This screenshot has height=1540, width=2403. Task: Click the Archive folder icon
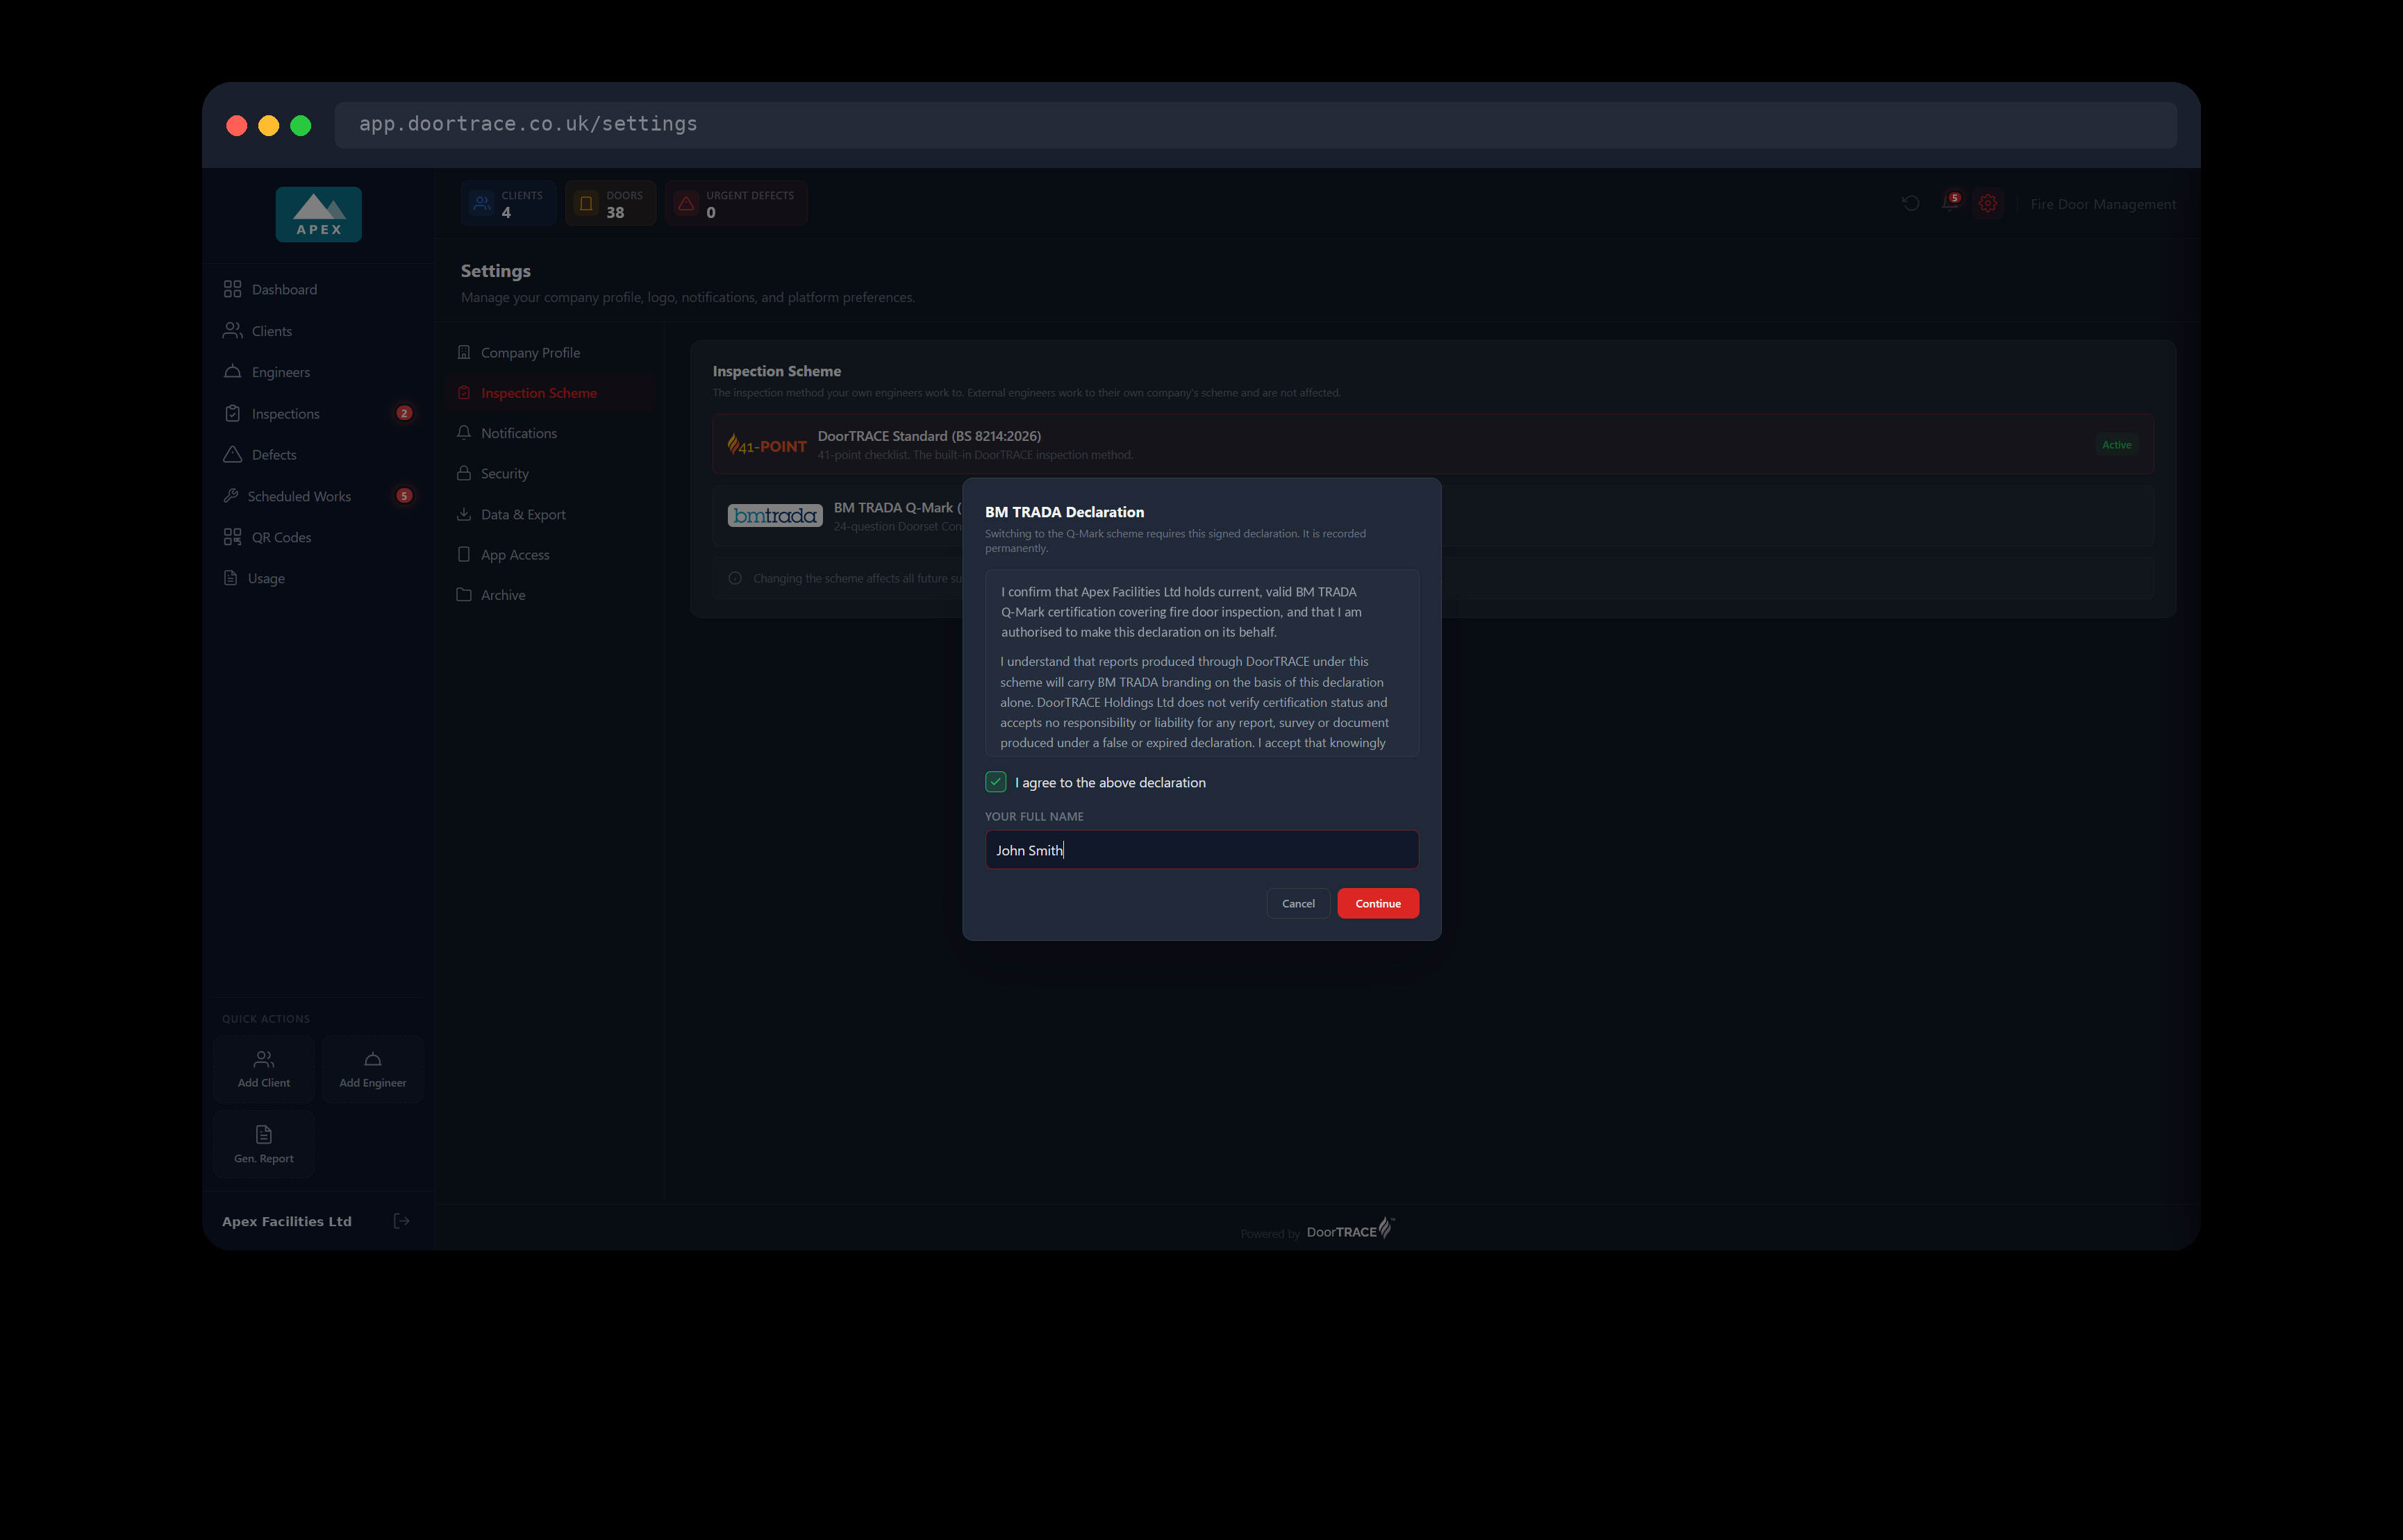464,594
